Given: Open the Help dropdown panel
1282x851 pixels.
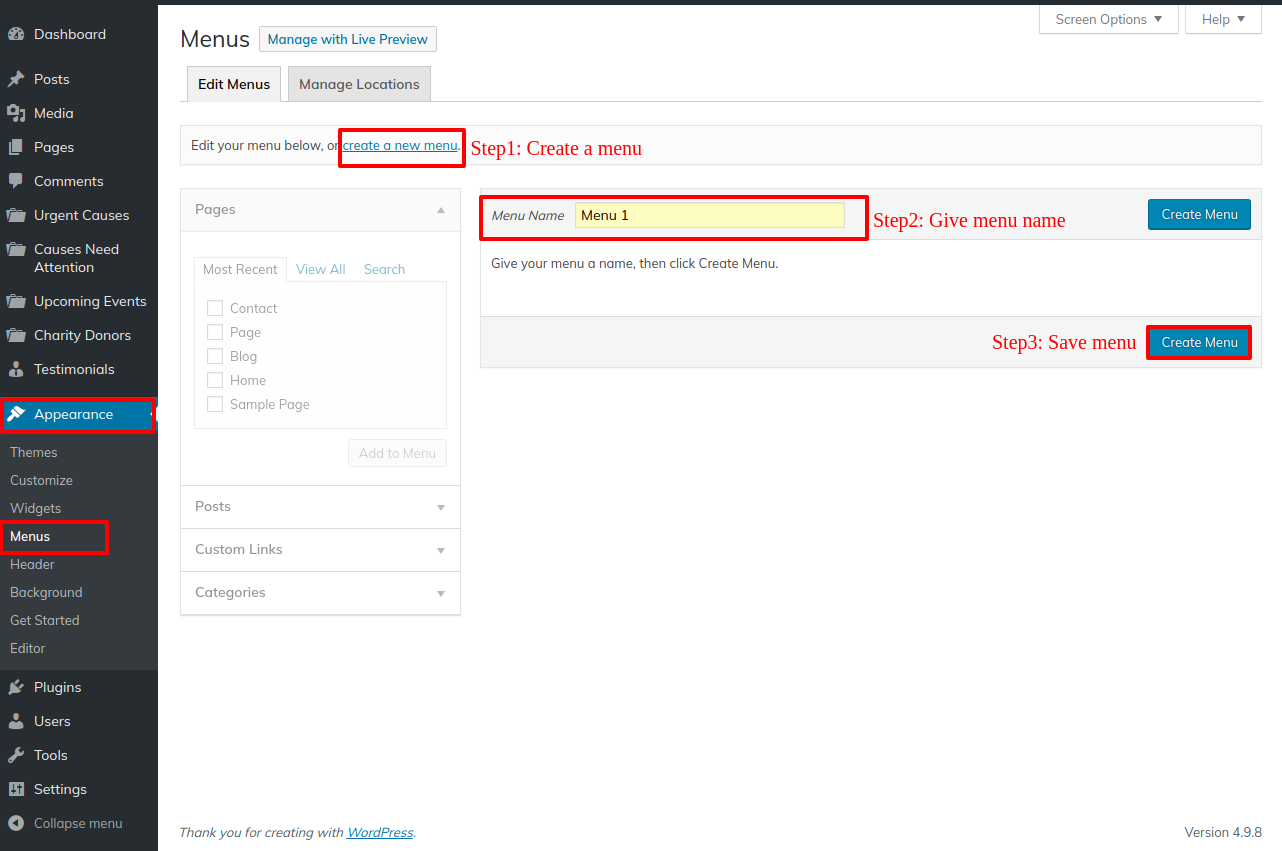Looking at the screenshot, I should [x=1224, y=19].
